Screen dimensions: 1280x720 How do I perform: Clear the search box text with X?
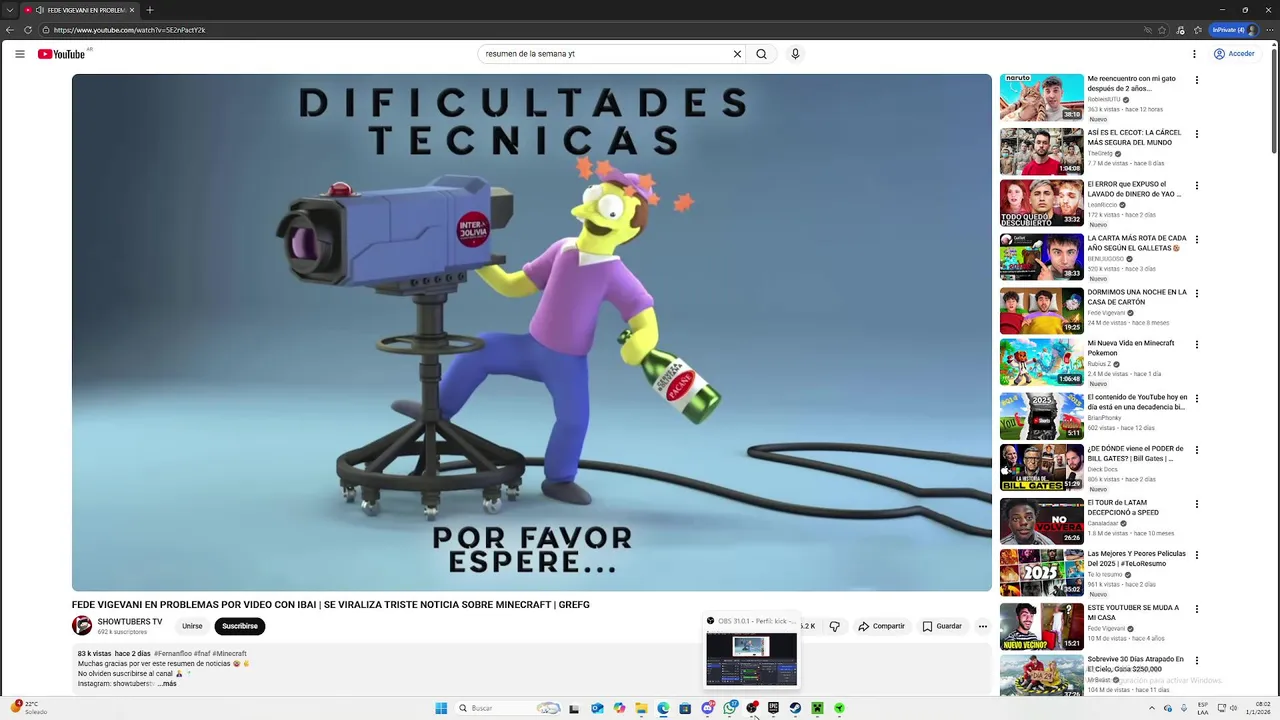[737, 54]
